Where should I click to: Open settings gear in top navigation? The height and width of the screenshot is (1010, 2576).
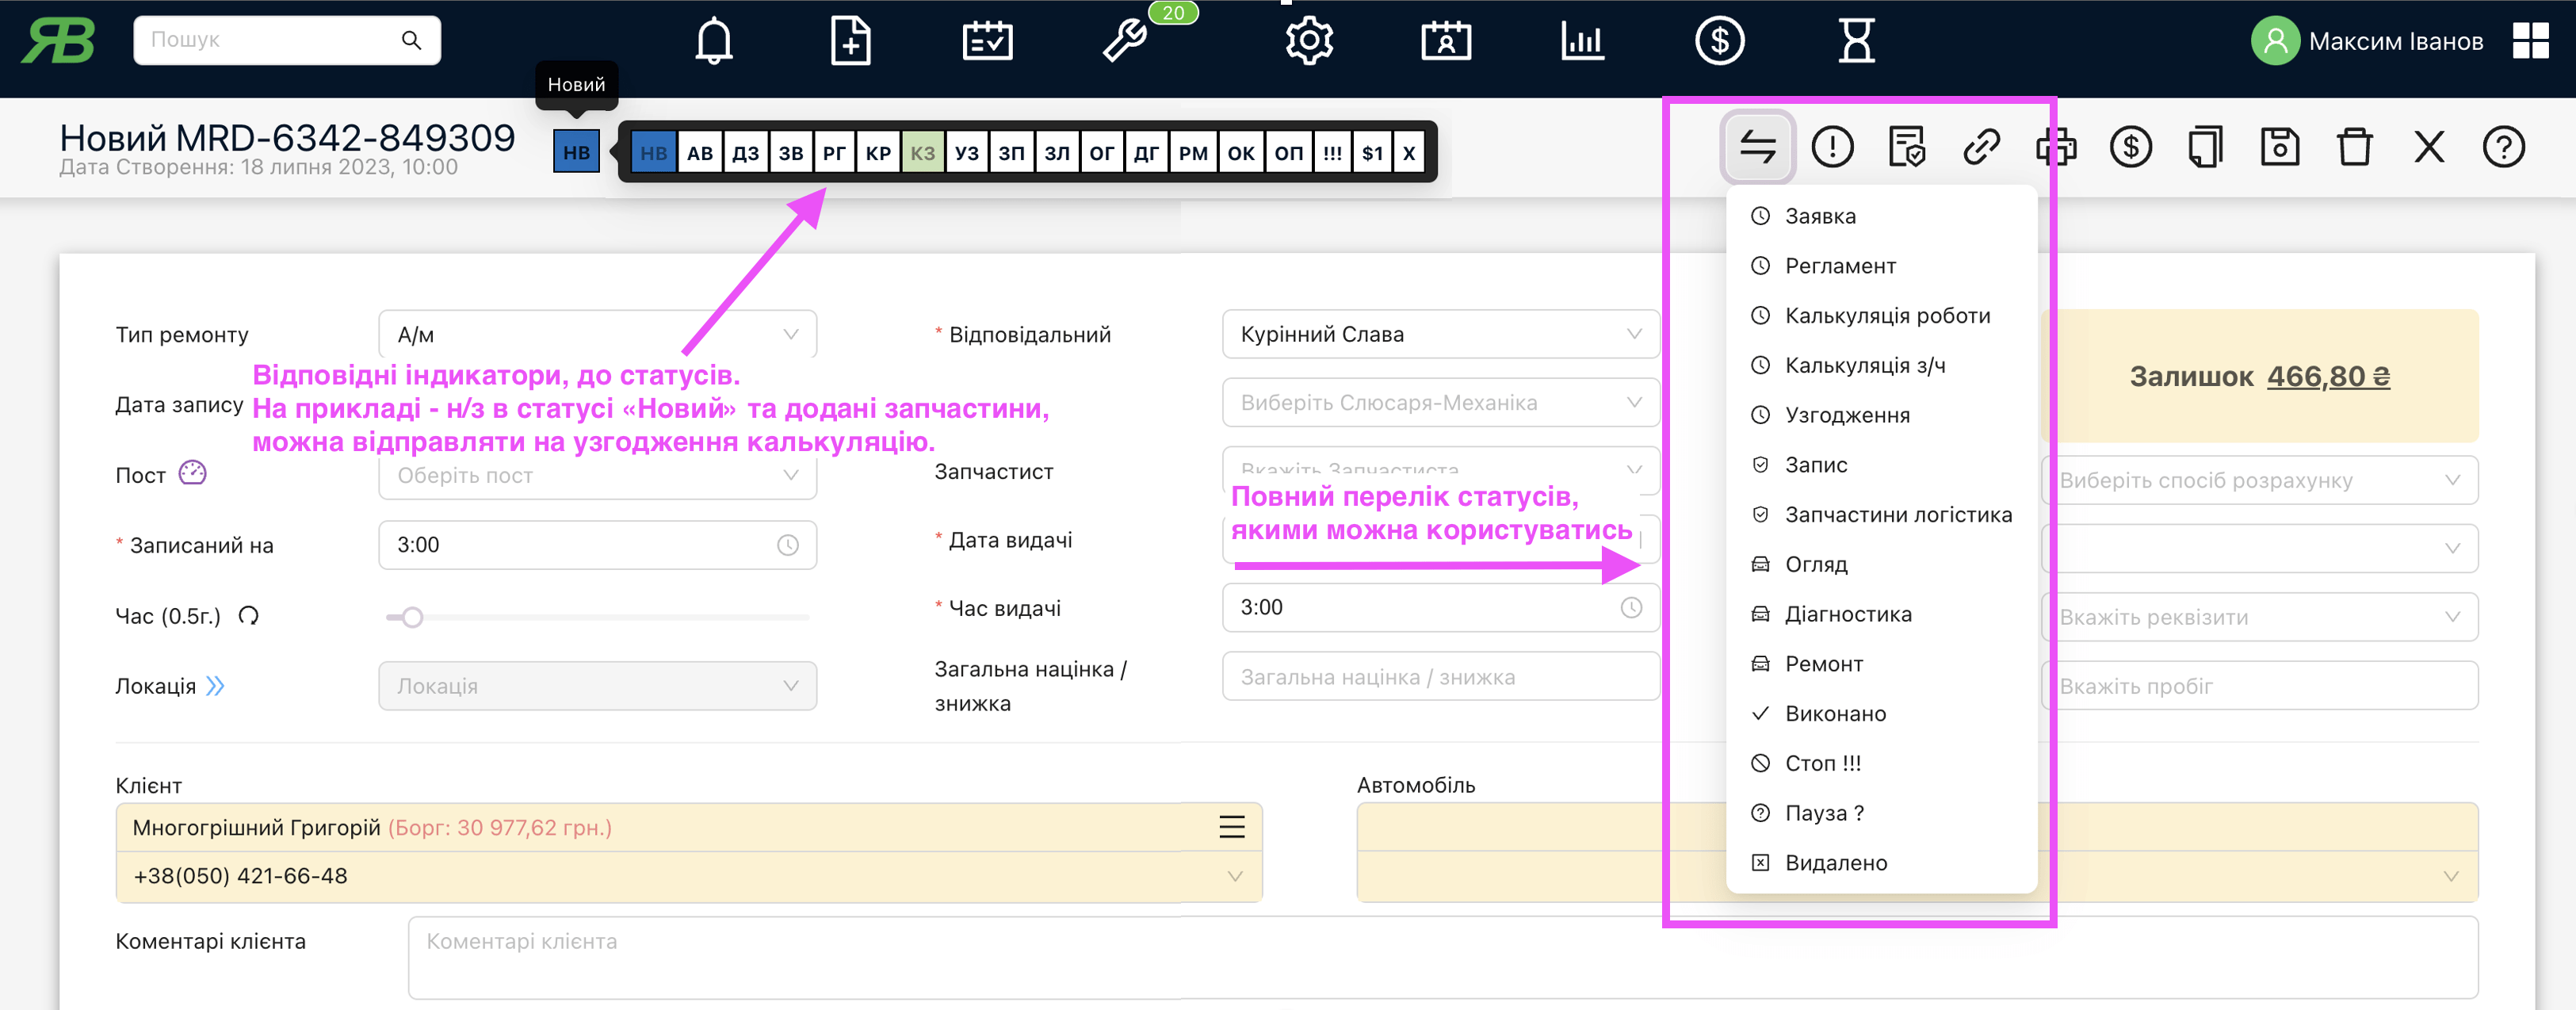click(x=1308, y=41)
